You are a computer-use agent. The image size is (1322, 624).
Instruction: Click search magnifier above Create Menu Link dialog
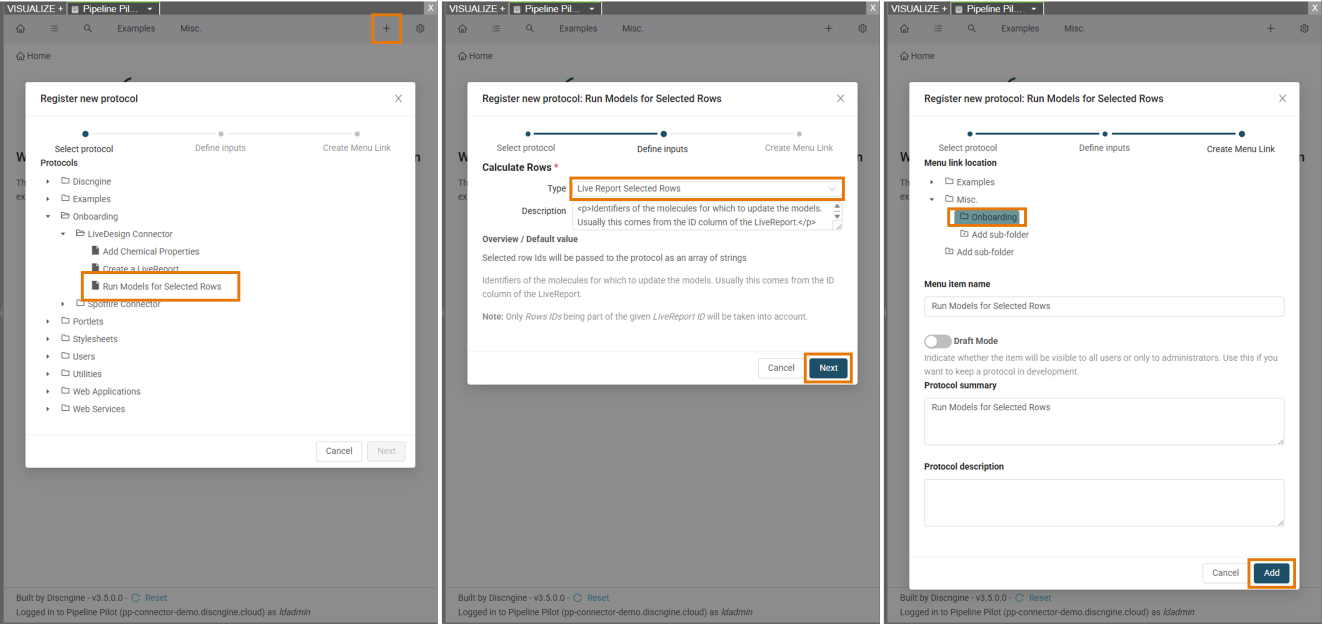972,28
